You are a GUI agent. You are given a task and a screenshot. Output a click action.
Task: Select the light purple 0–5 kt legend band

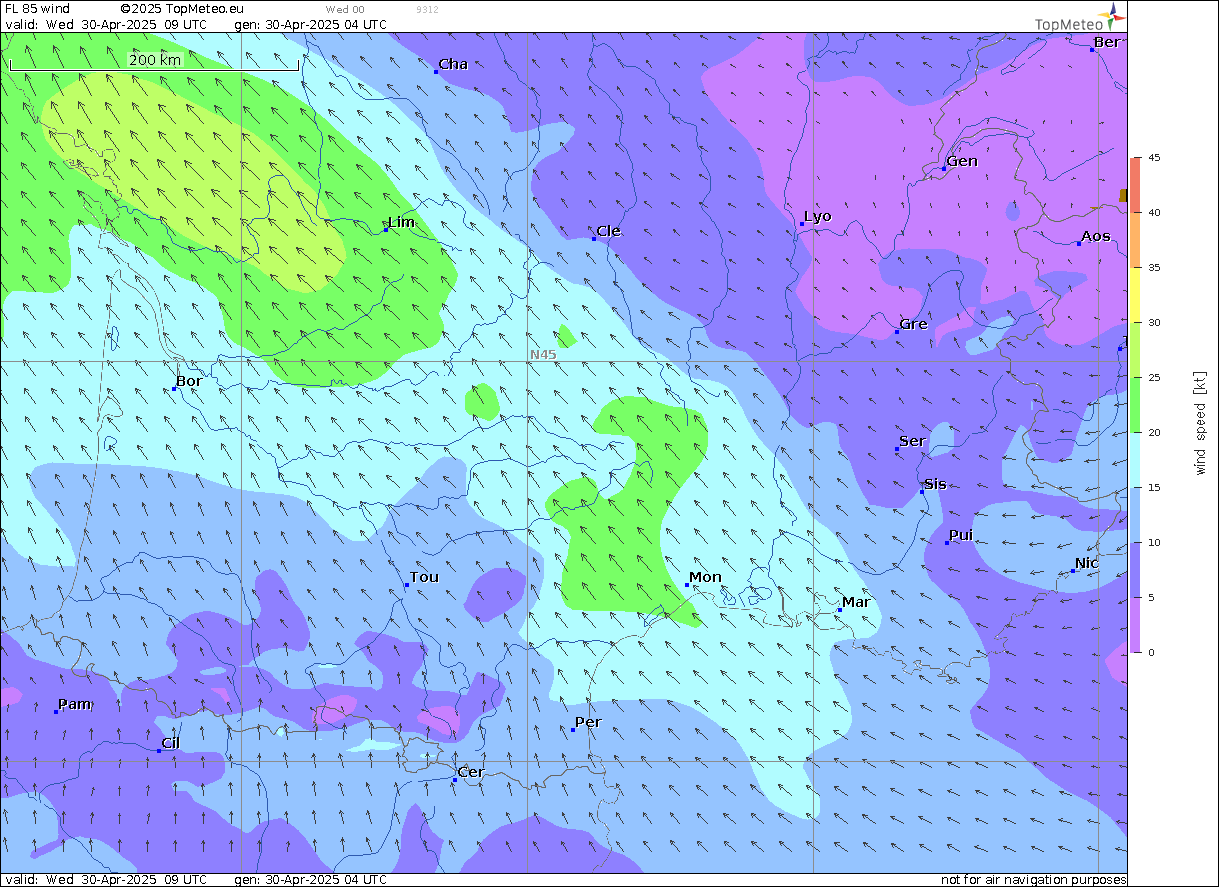coord(1135,625)
